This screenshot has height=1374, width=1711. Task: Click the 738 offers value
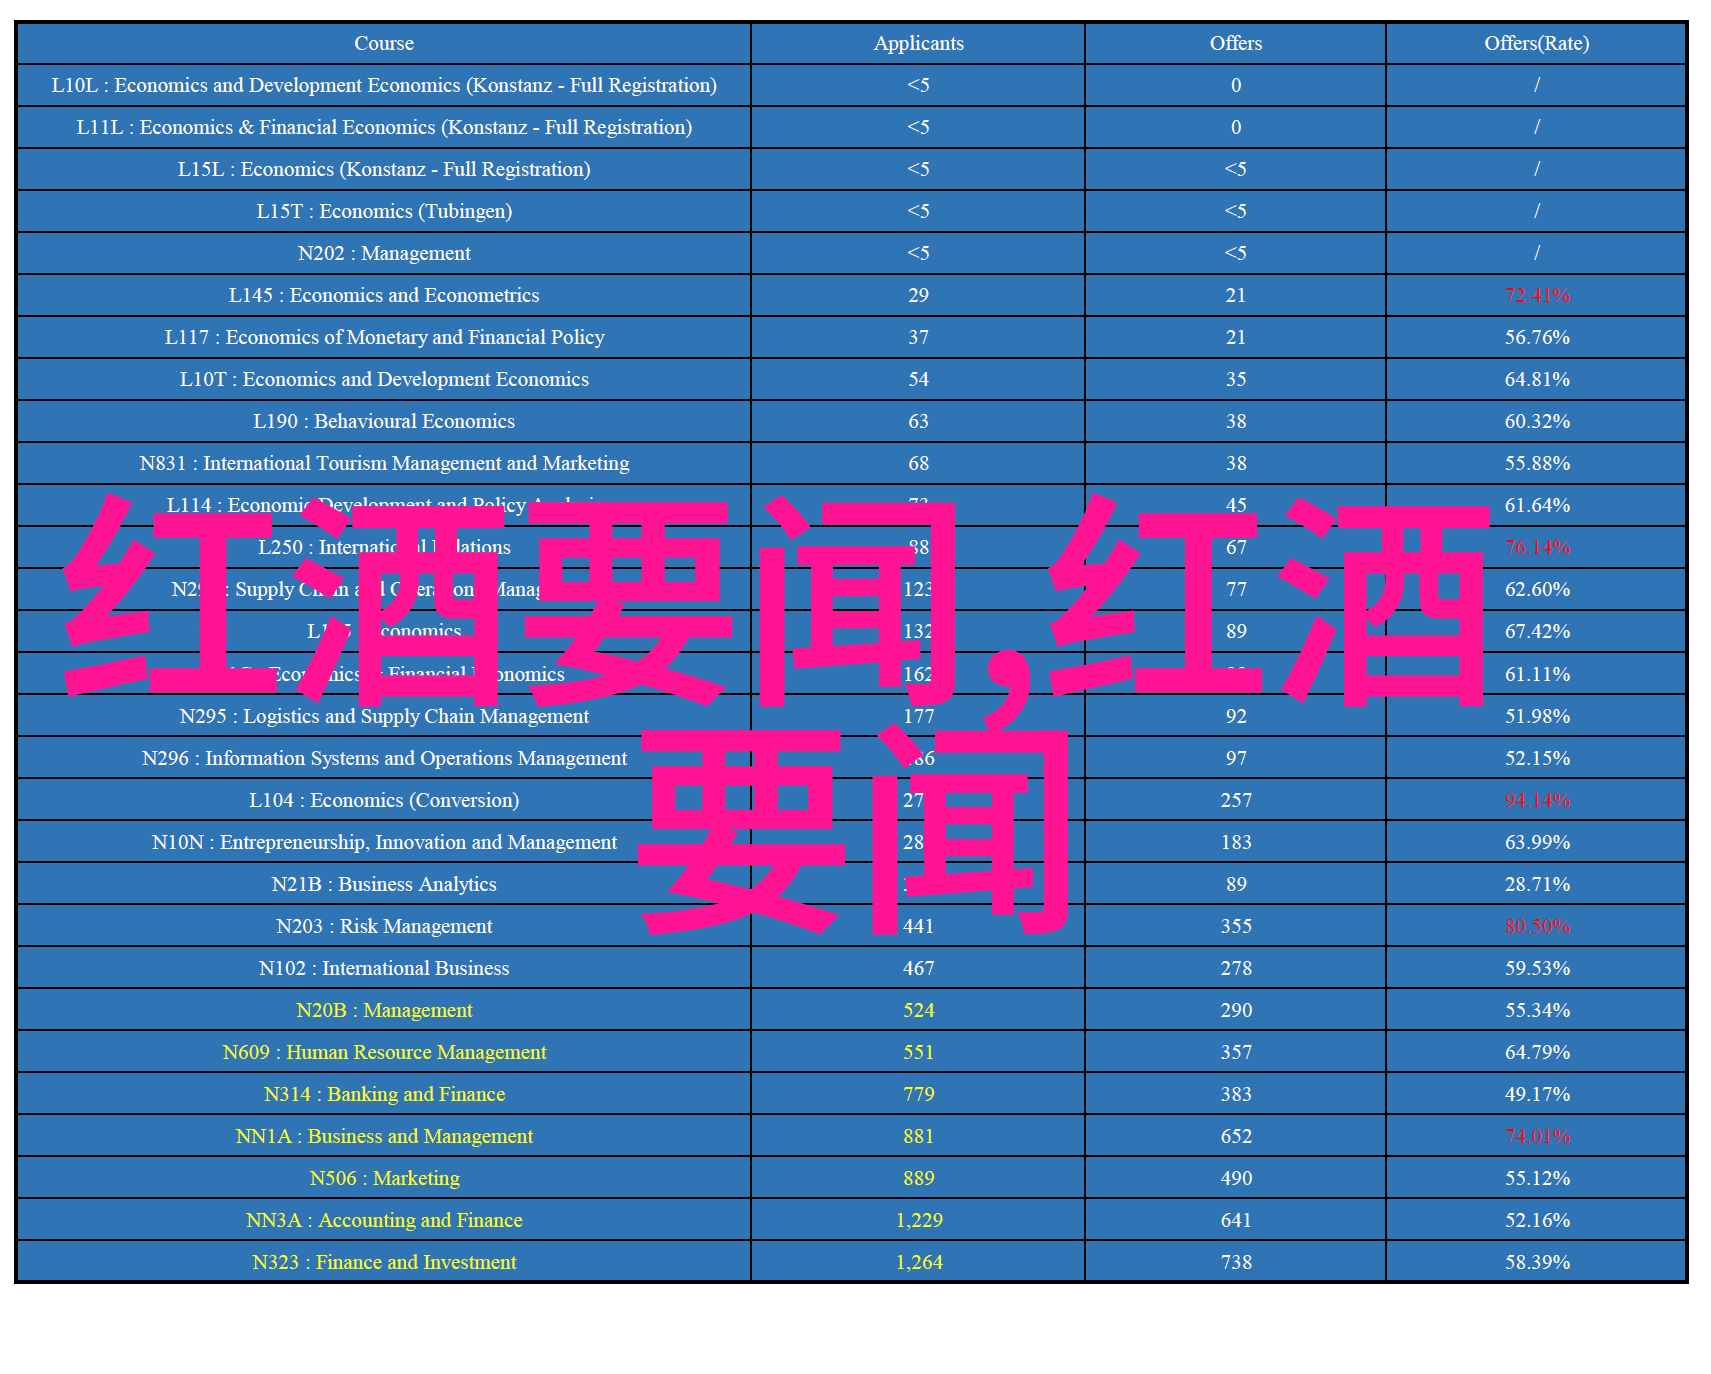pyautogui.click(x=1236, y=1262)
